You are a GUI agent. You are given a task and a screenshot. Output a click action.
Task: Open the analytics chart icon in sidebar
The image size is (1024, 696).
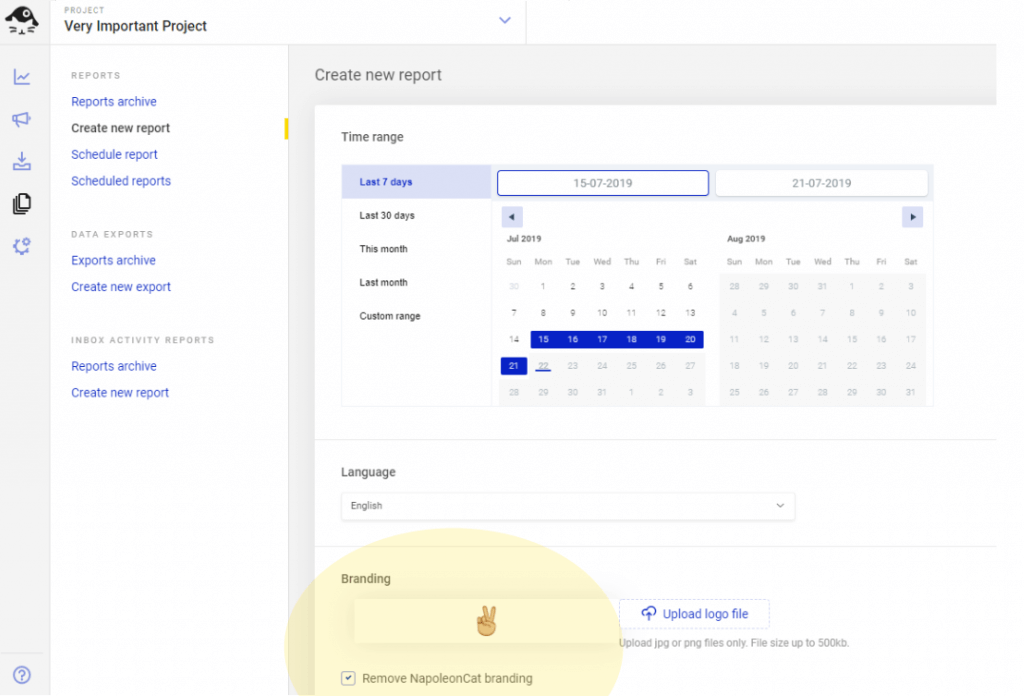(x=22, y=77)
